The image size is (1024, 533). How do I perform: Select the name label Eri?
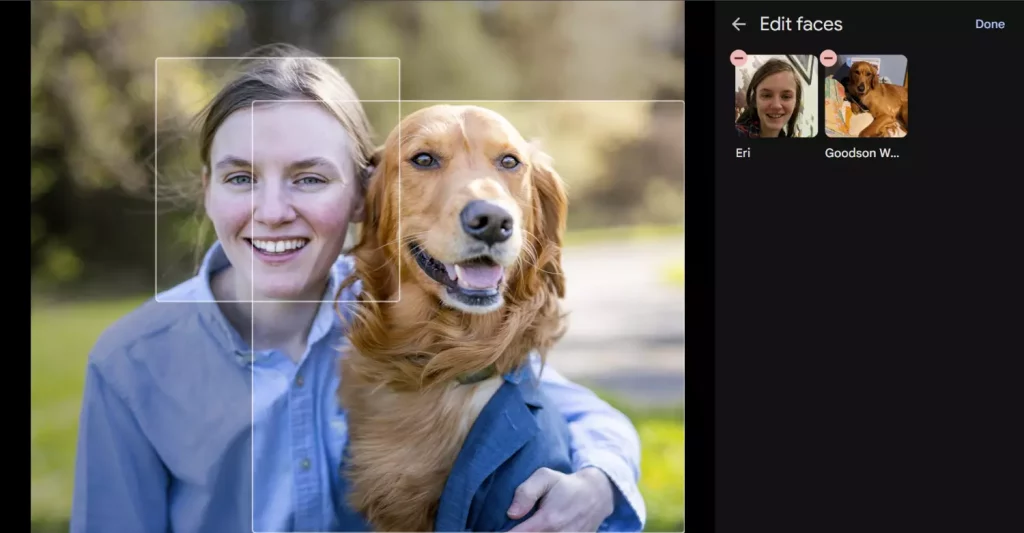[743, 153]
